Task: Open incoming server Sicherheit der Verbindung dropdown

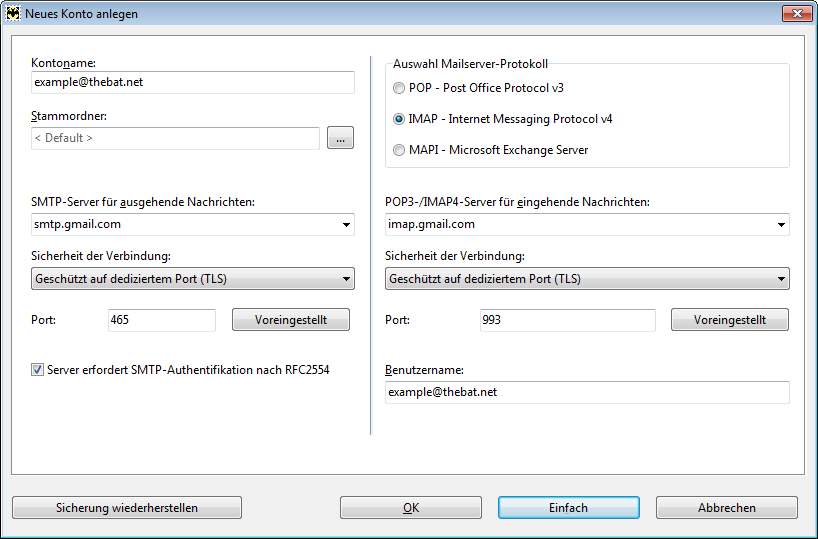Action: pyautogui.click(x=780, y=279)
